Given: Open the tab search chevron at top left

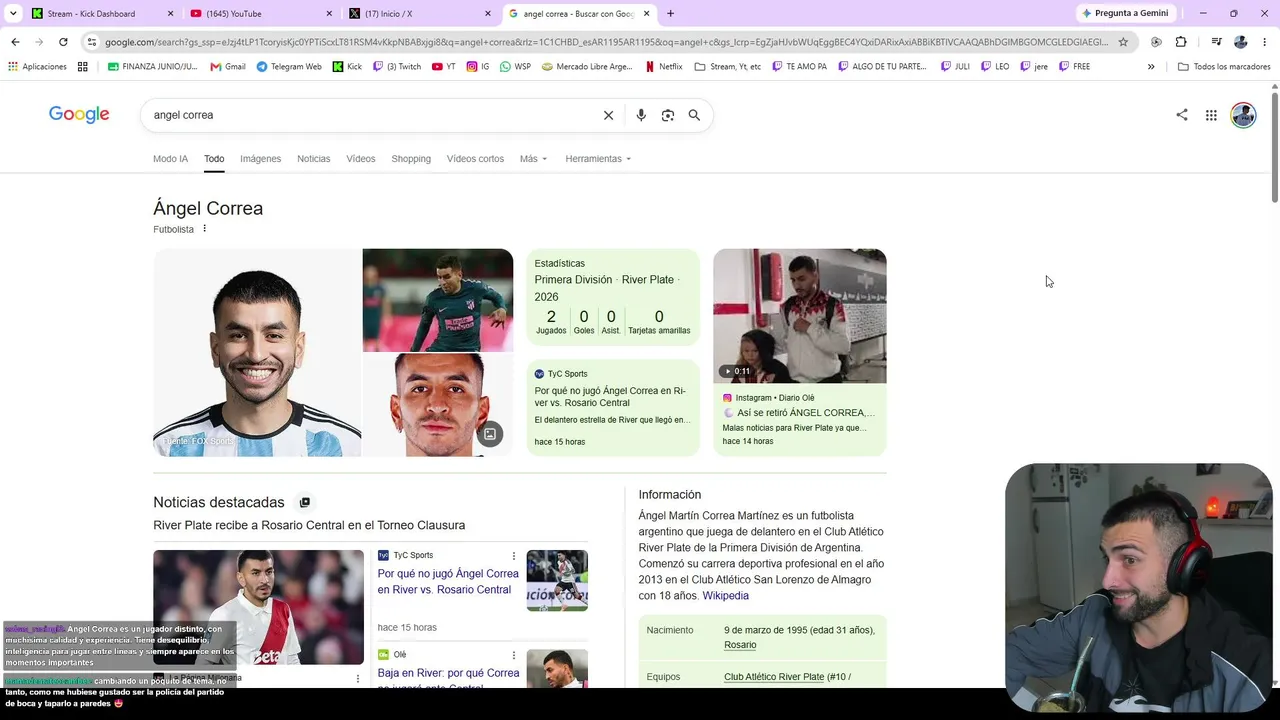Looking at the screenshot, I should pyautogui.click(x=13, y=14).
